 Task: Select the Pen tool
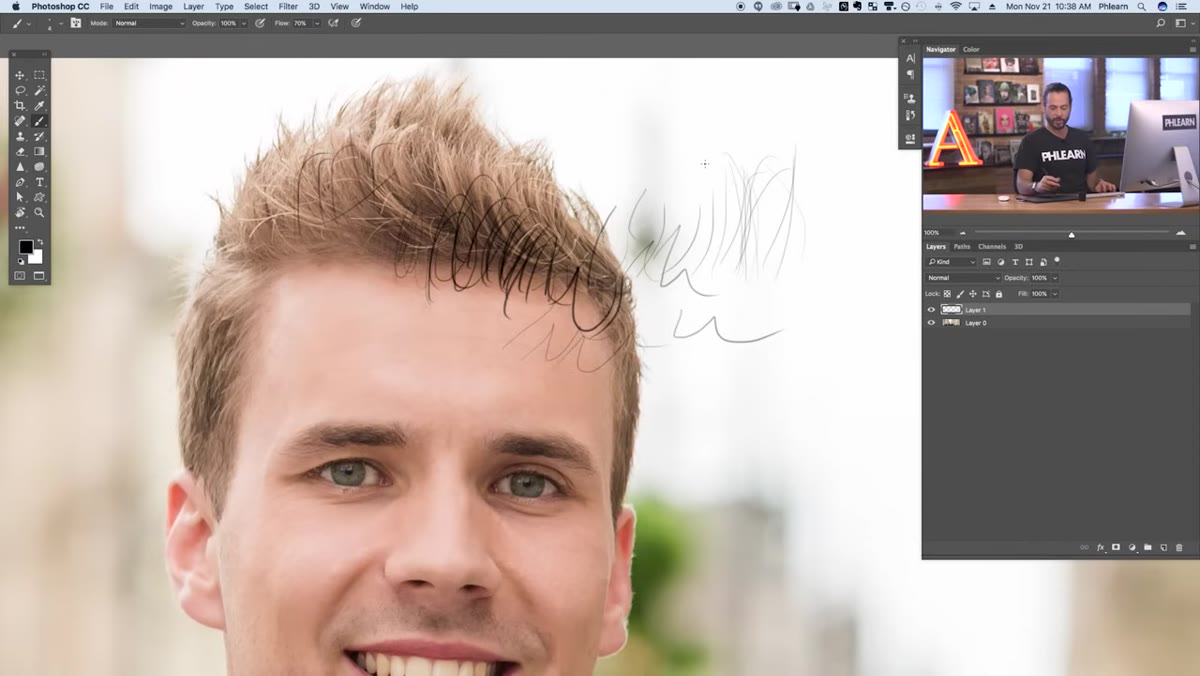tap(20, 182)
